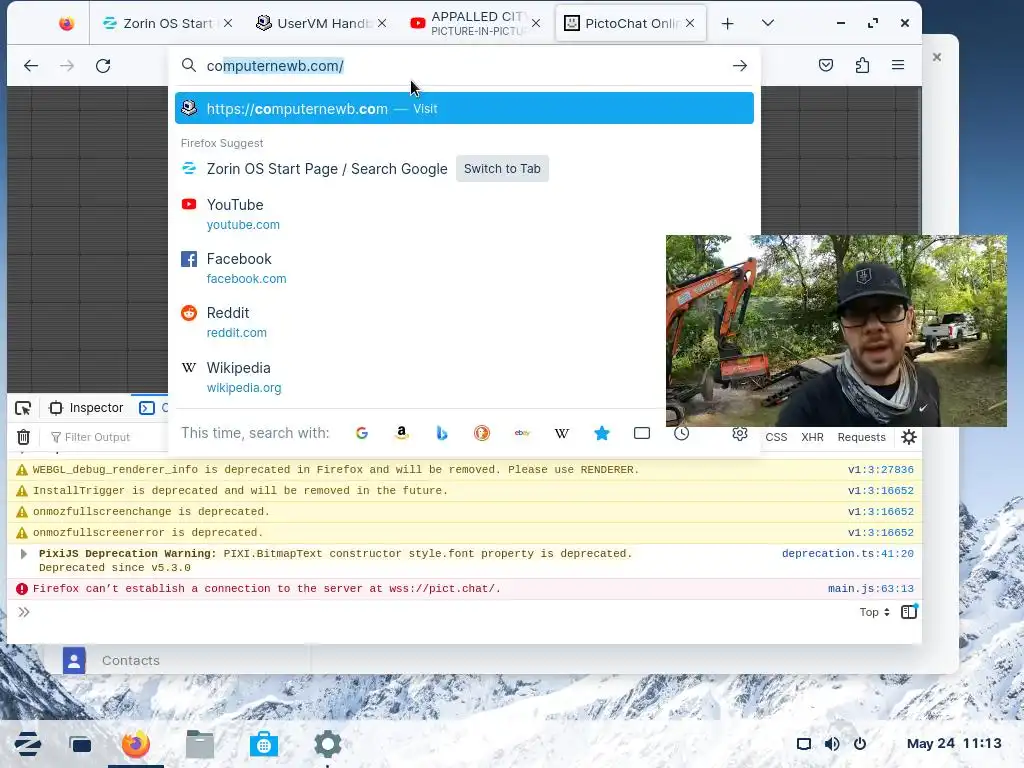
Task: Click the address bar URL field
Action: coord(464,65)
